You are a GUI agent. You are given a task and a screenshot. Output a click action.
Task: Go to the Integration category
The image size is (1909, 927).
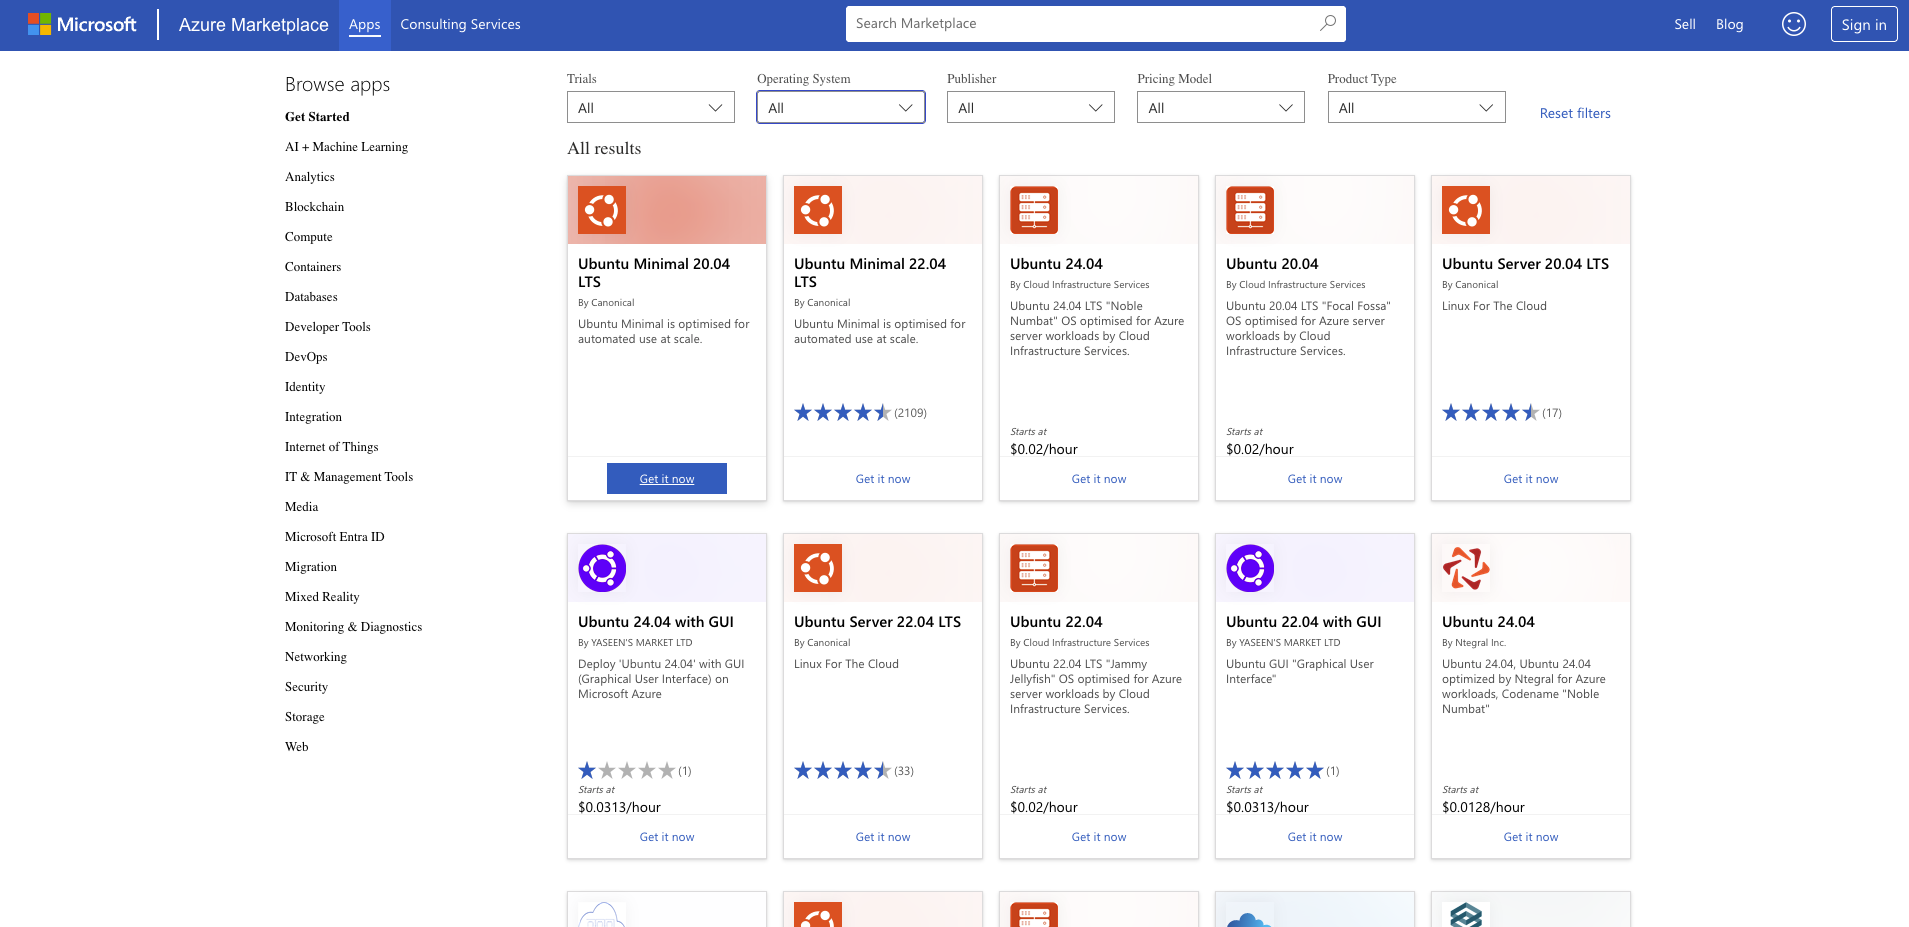(x=313, y=417)
